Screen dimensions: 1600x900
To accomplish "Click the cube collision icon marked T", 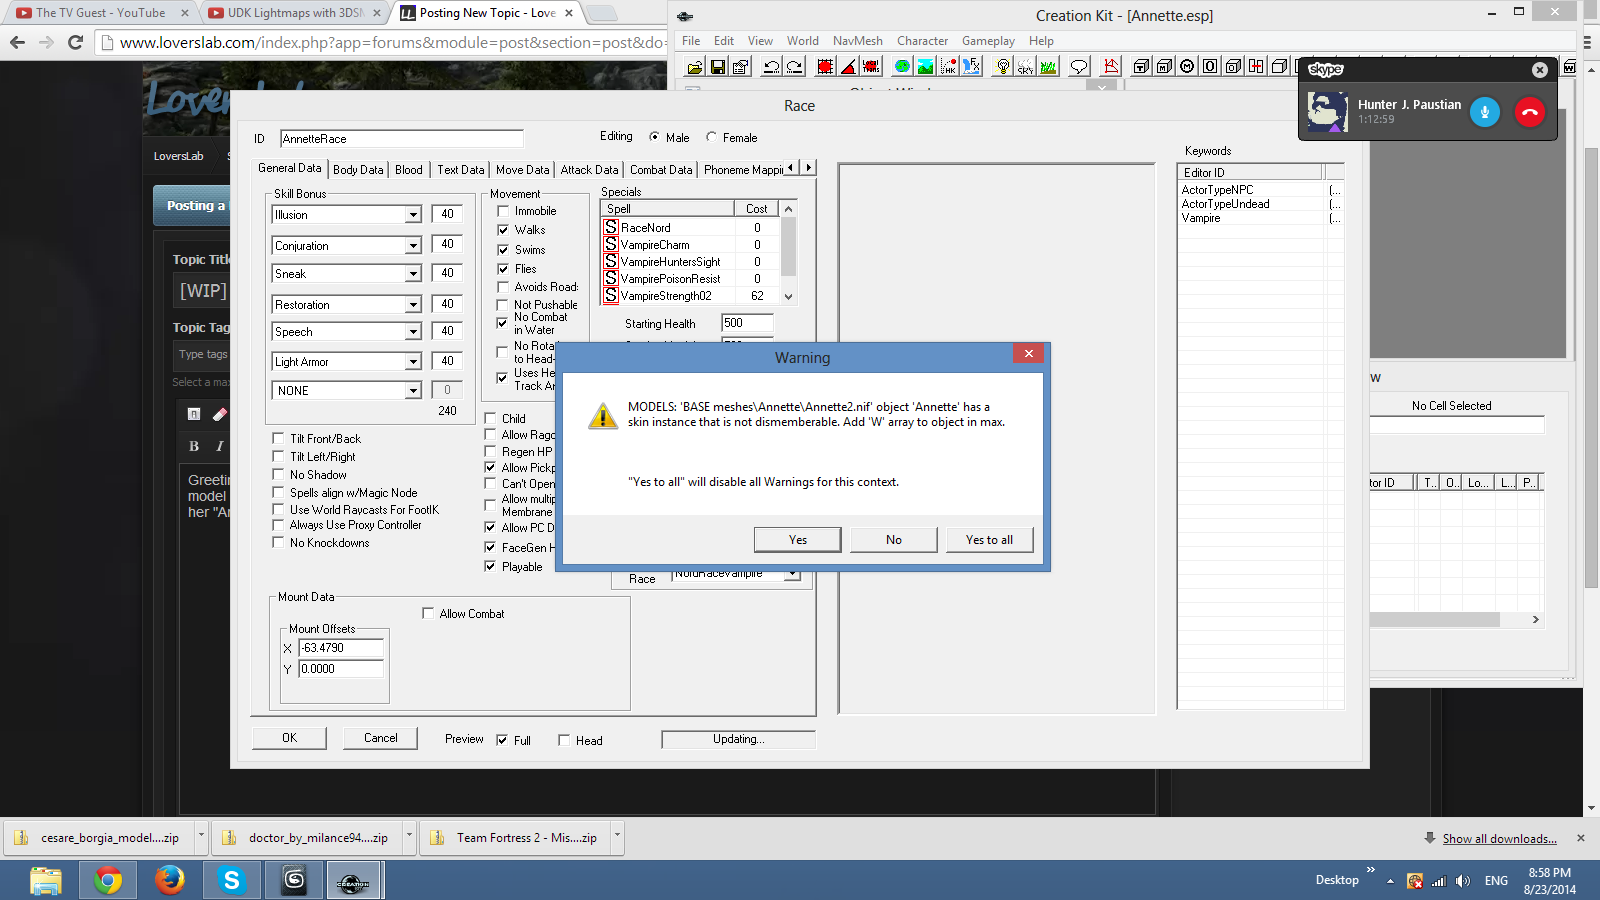I will [x=1141, y=67].
